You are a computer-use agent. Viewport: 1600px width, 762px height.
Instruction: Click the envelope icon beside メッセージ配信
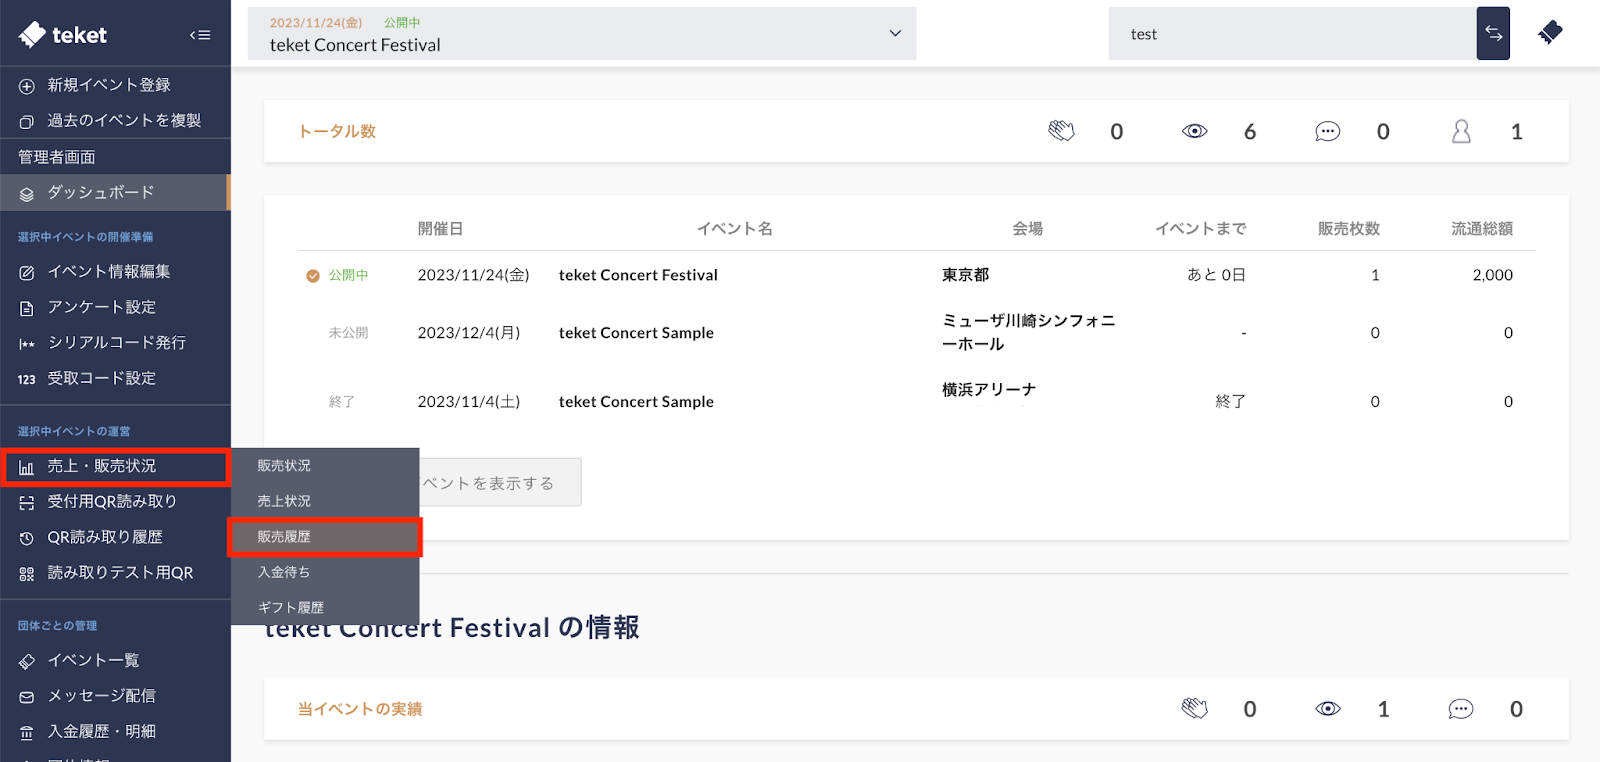click(27, 697)
